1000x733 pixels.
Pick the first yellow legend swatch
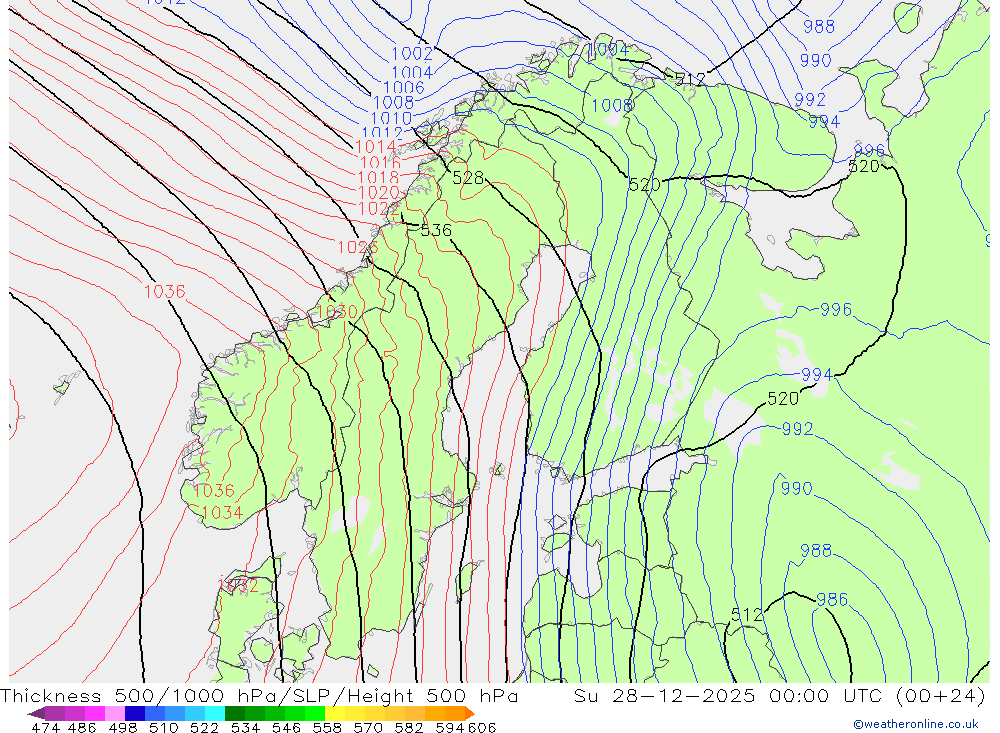[335, 713]
